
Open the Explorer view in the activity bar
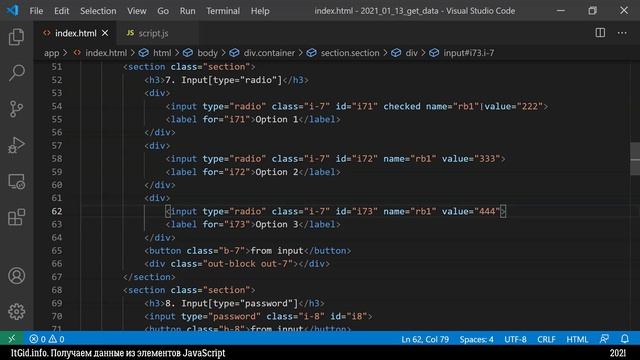(16, 37)
